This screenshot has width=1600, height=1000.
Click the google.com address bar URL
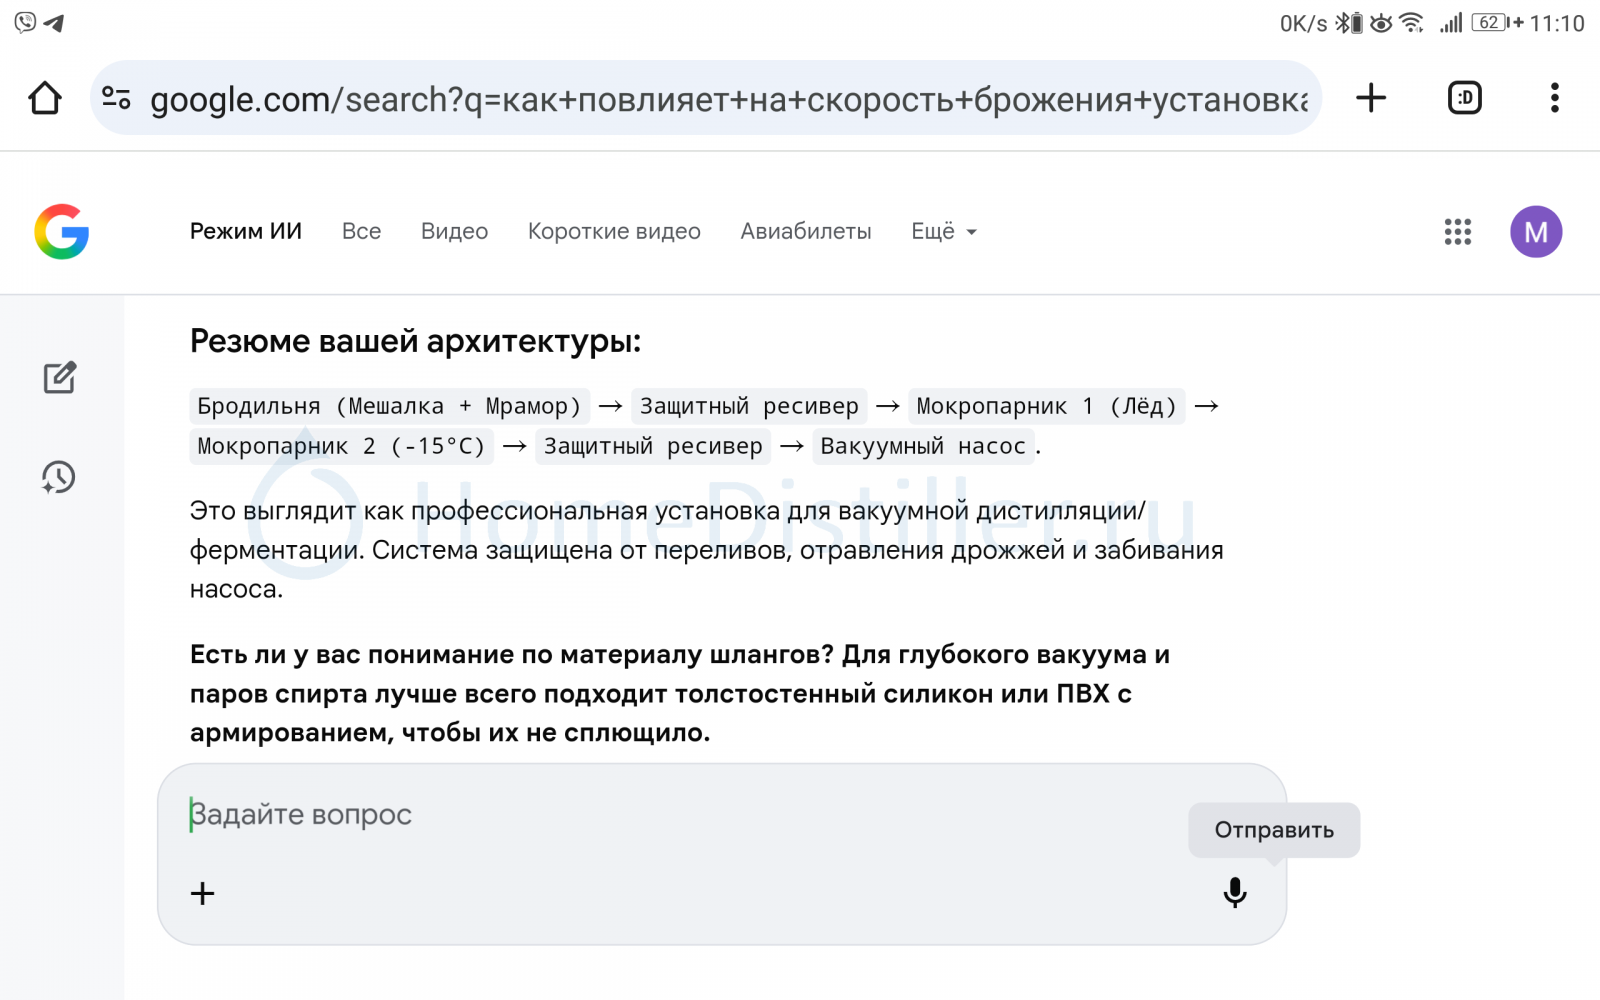(728, 100)
